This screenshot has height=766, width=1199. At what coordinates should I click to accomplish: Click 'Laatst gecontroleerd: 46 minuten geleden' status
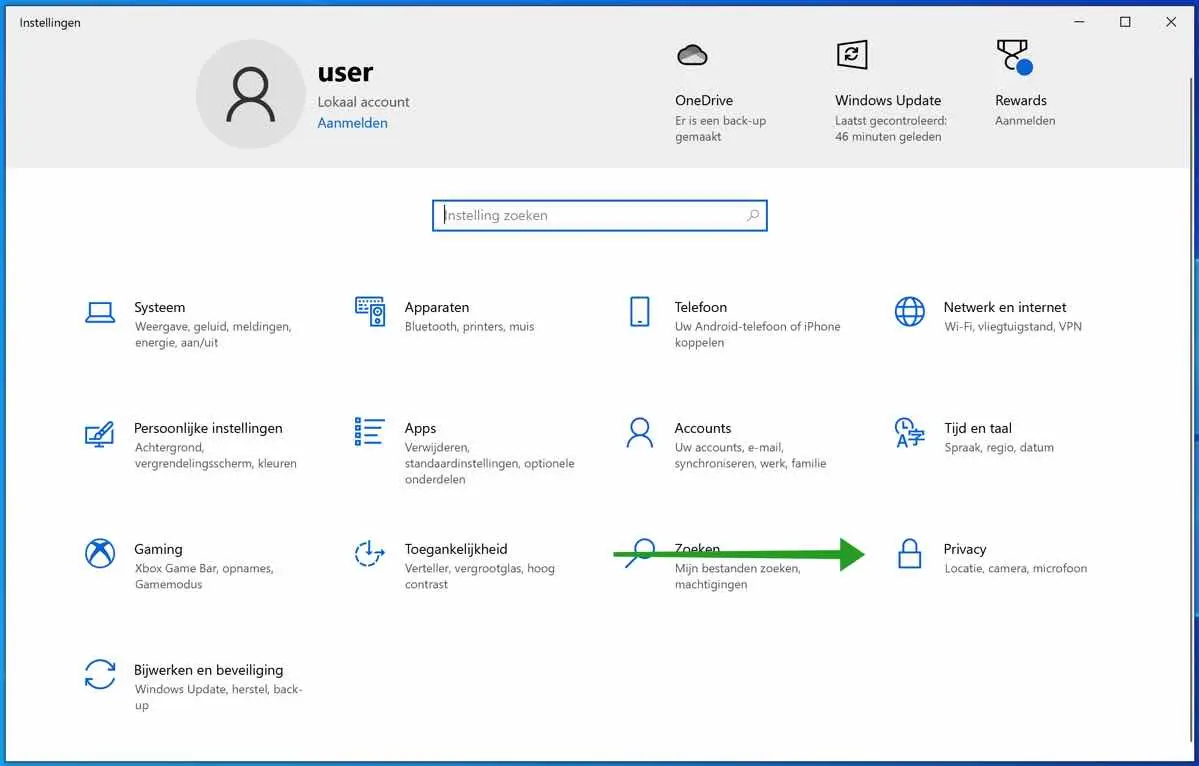pos(891,128)
